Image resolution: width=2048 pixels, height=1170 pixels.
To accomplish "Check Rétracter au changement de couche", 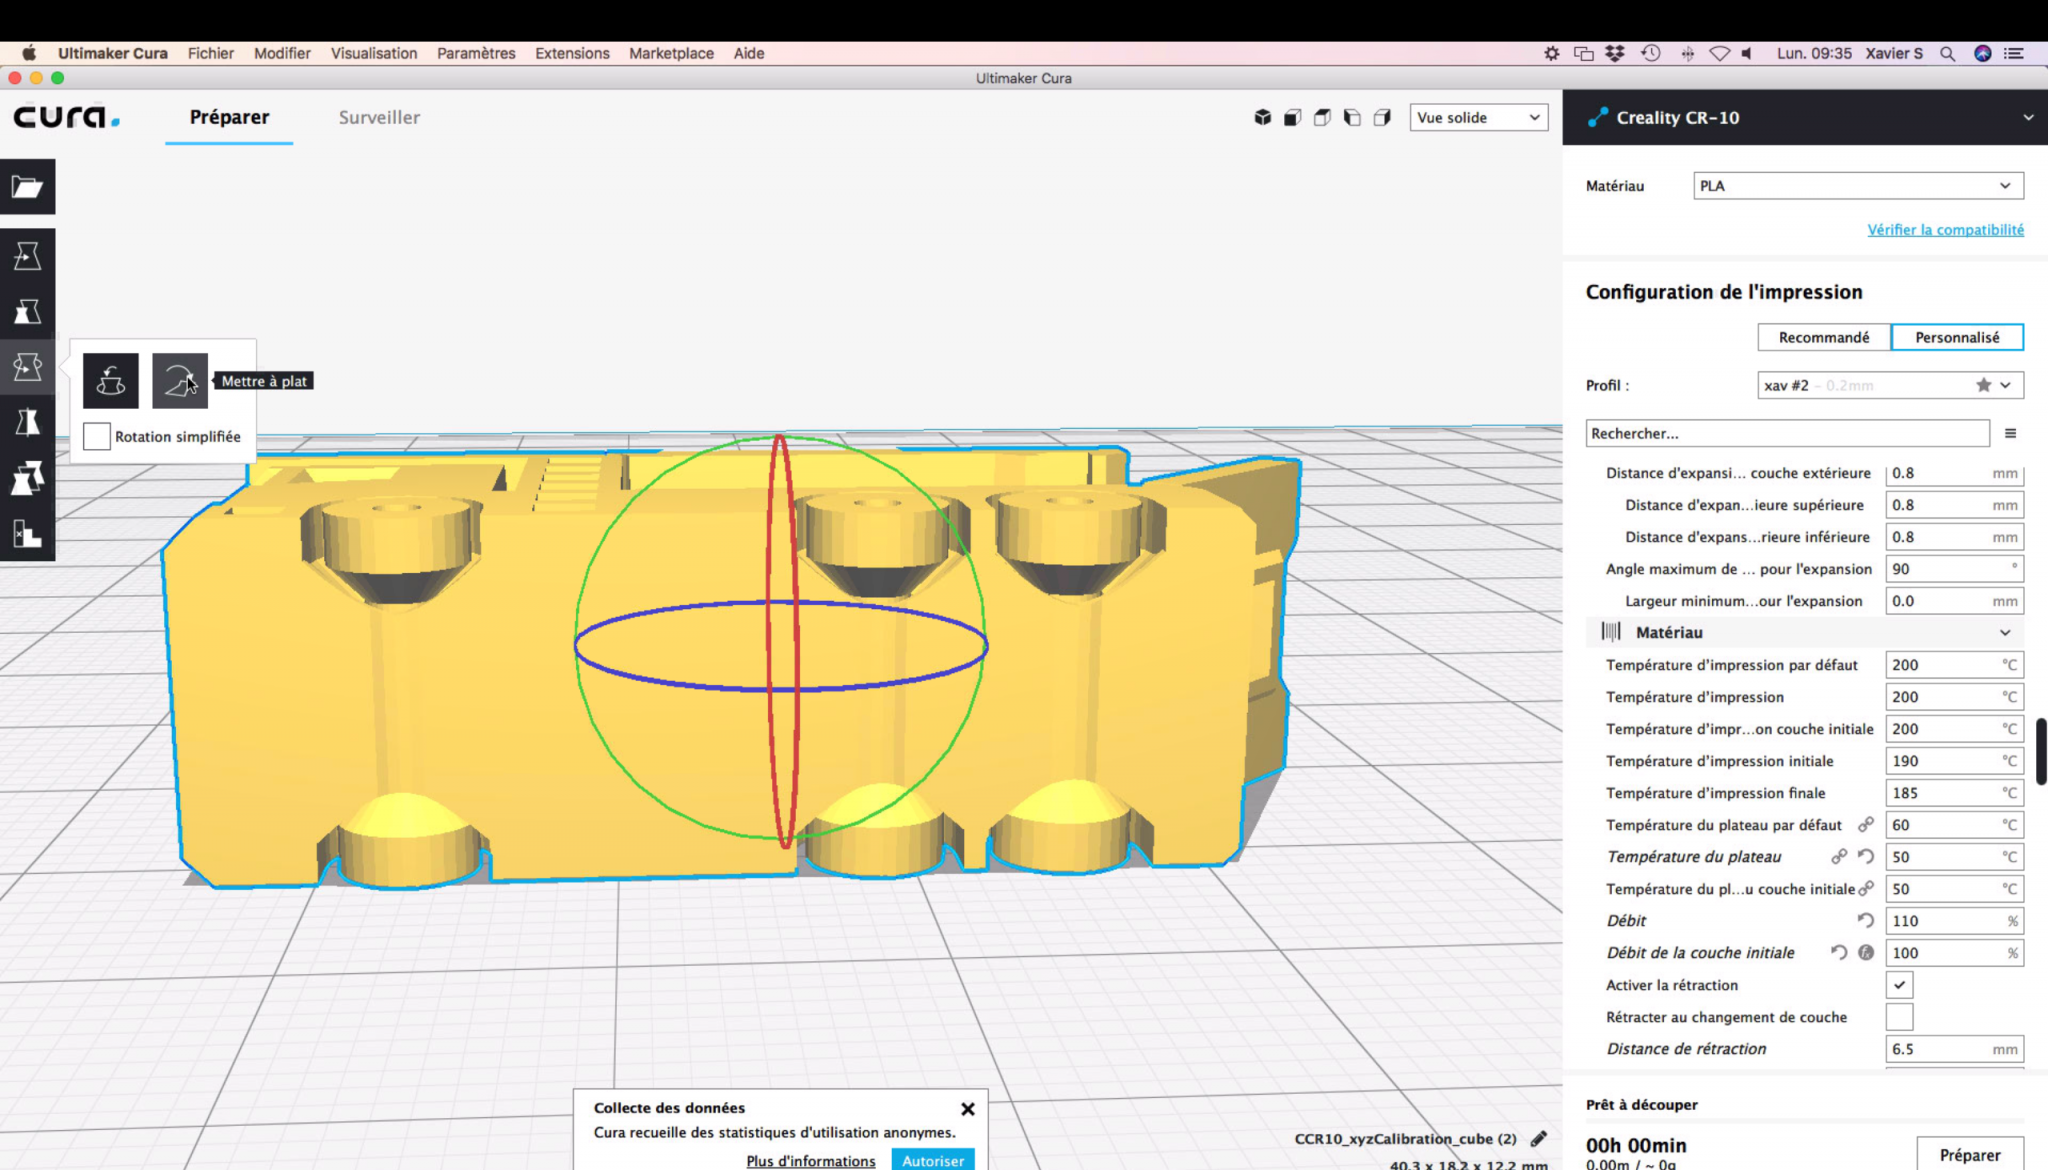I will (x=1899, y=1017).
